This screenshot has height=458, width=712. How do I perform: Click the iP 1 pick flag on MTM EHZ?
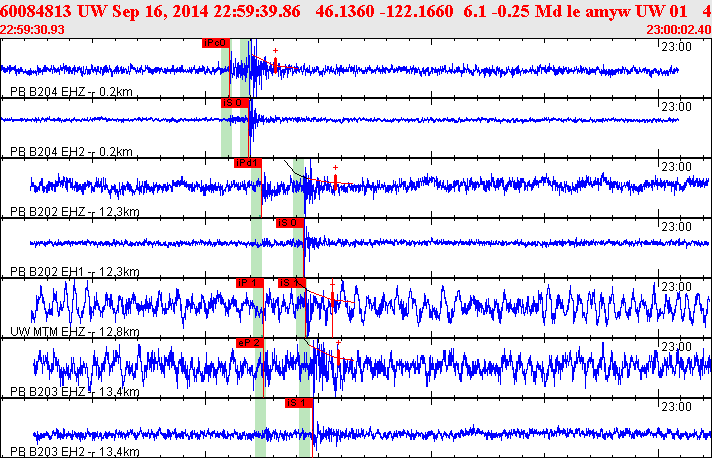coord(248,282)
